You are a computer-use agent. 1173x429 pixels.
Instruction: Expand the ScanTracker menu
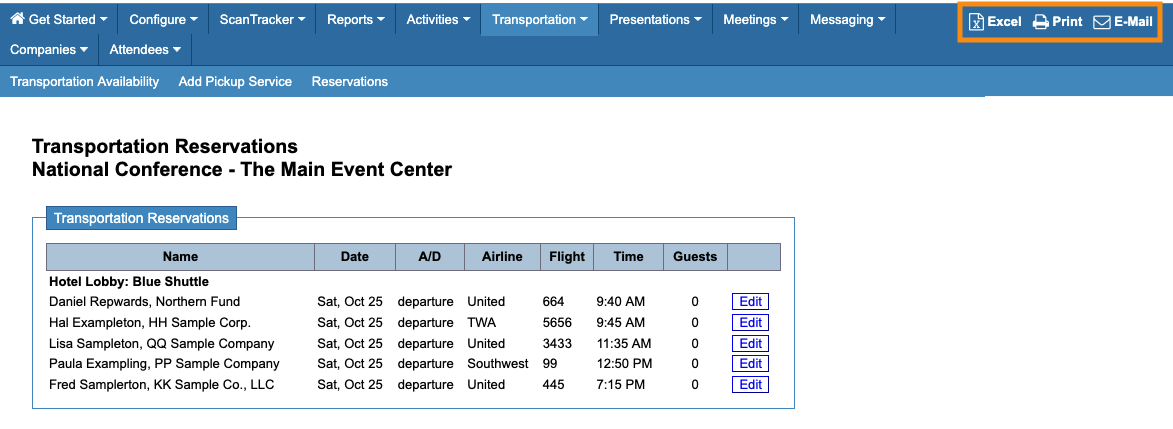[262, 19]
